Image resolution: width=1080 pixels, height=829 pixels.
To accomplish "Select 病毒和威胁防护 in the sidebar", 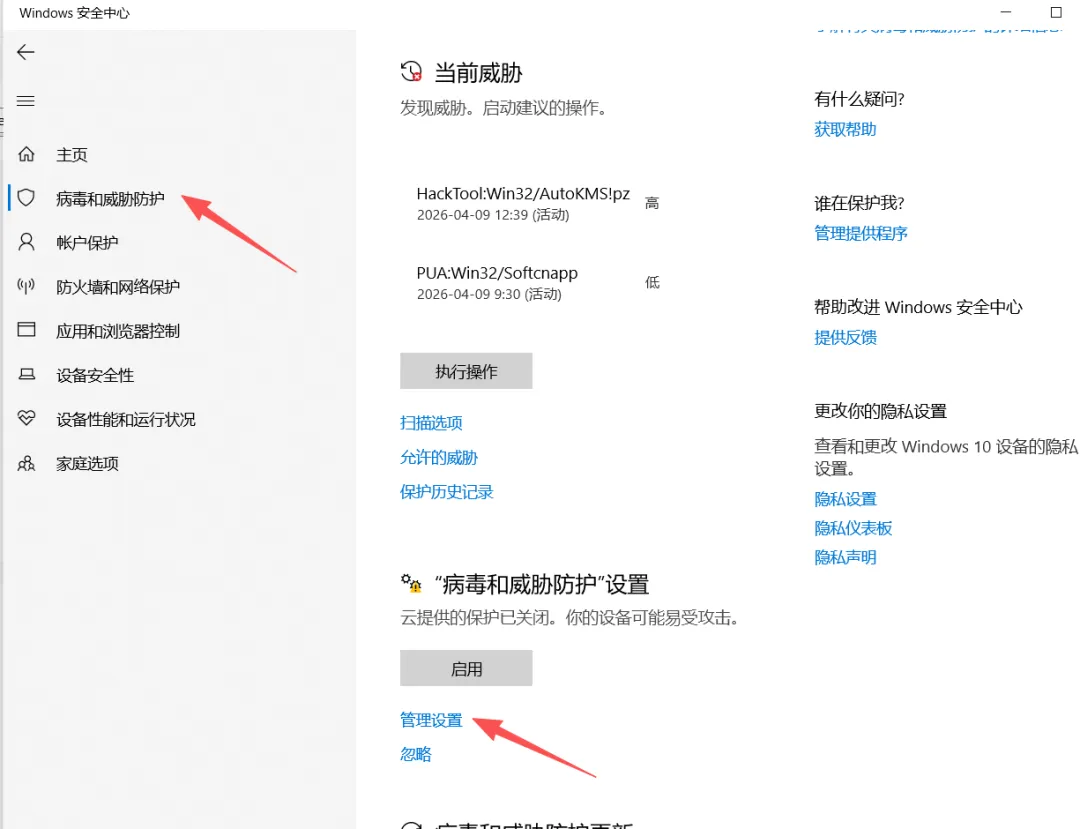I will pyautogui.click(x=110, y=198).
